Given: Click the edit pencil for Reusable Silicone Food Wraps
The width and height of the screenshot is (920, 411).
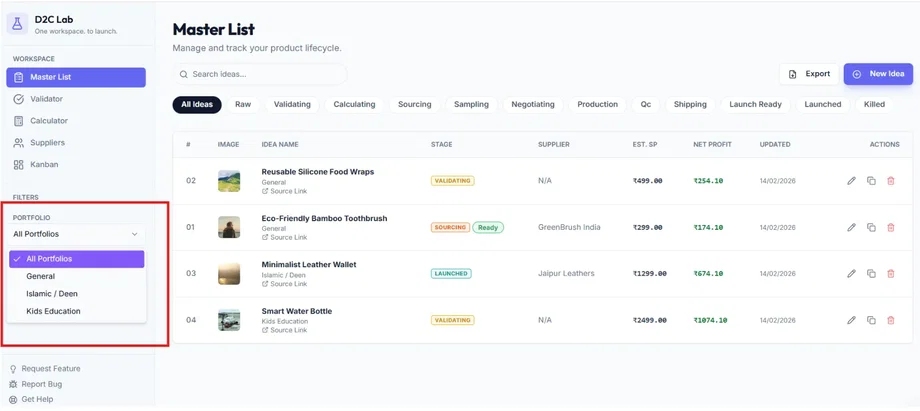Looking at the screenshot, I should coord(851,181).
